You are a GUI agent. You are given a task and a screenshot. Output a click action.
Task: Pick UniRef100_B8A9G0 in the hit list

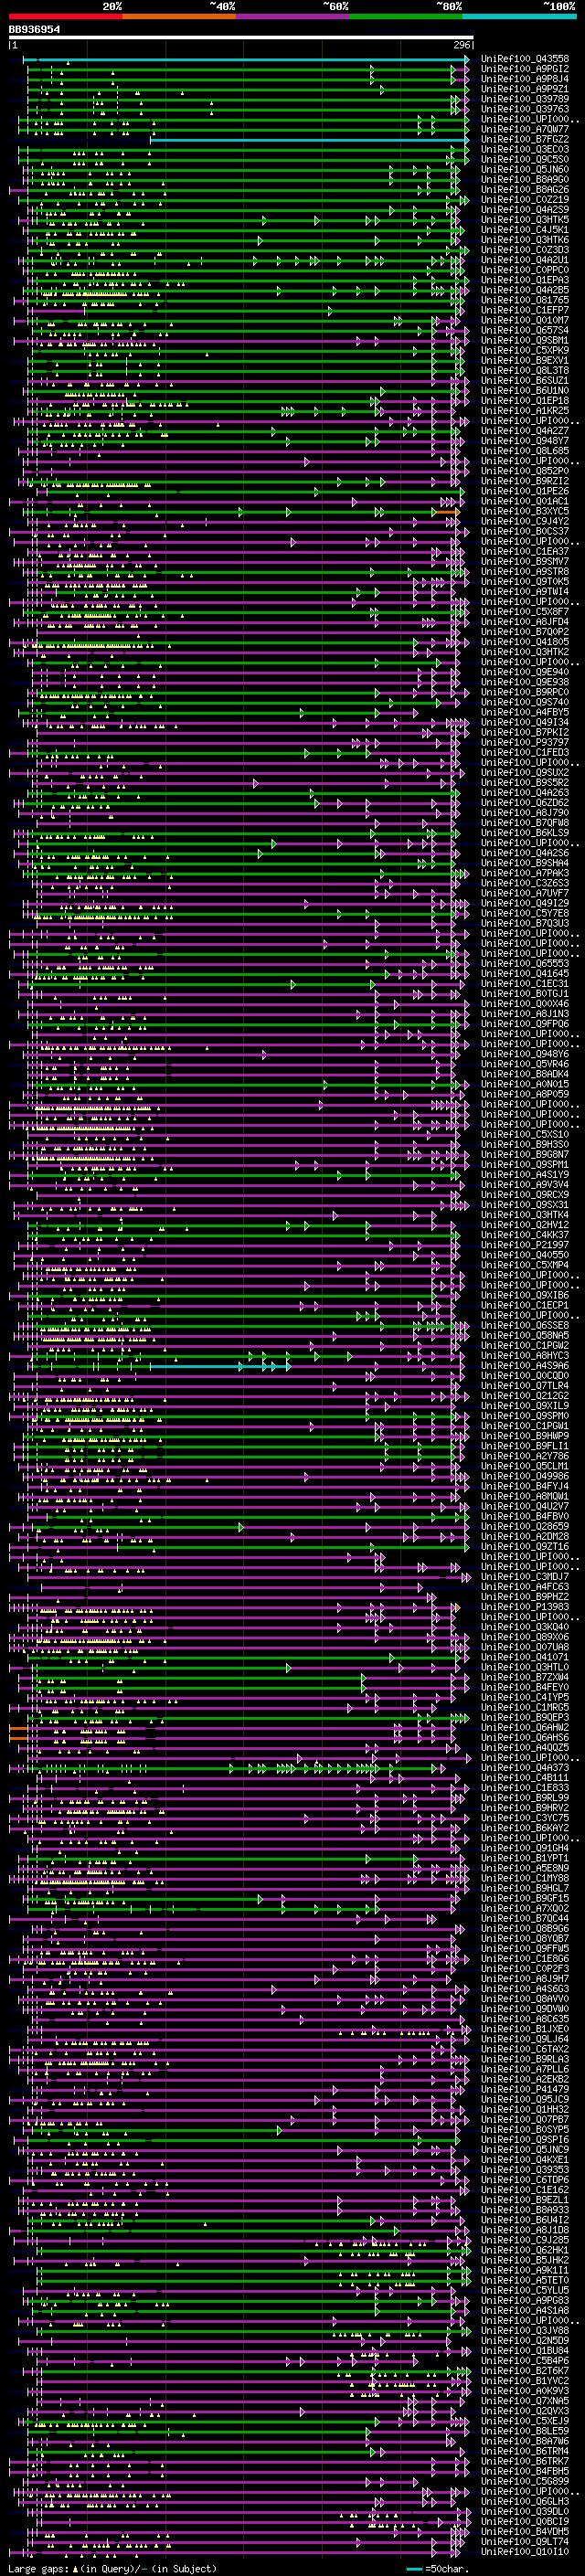[x=524, y=180]
